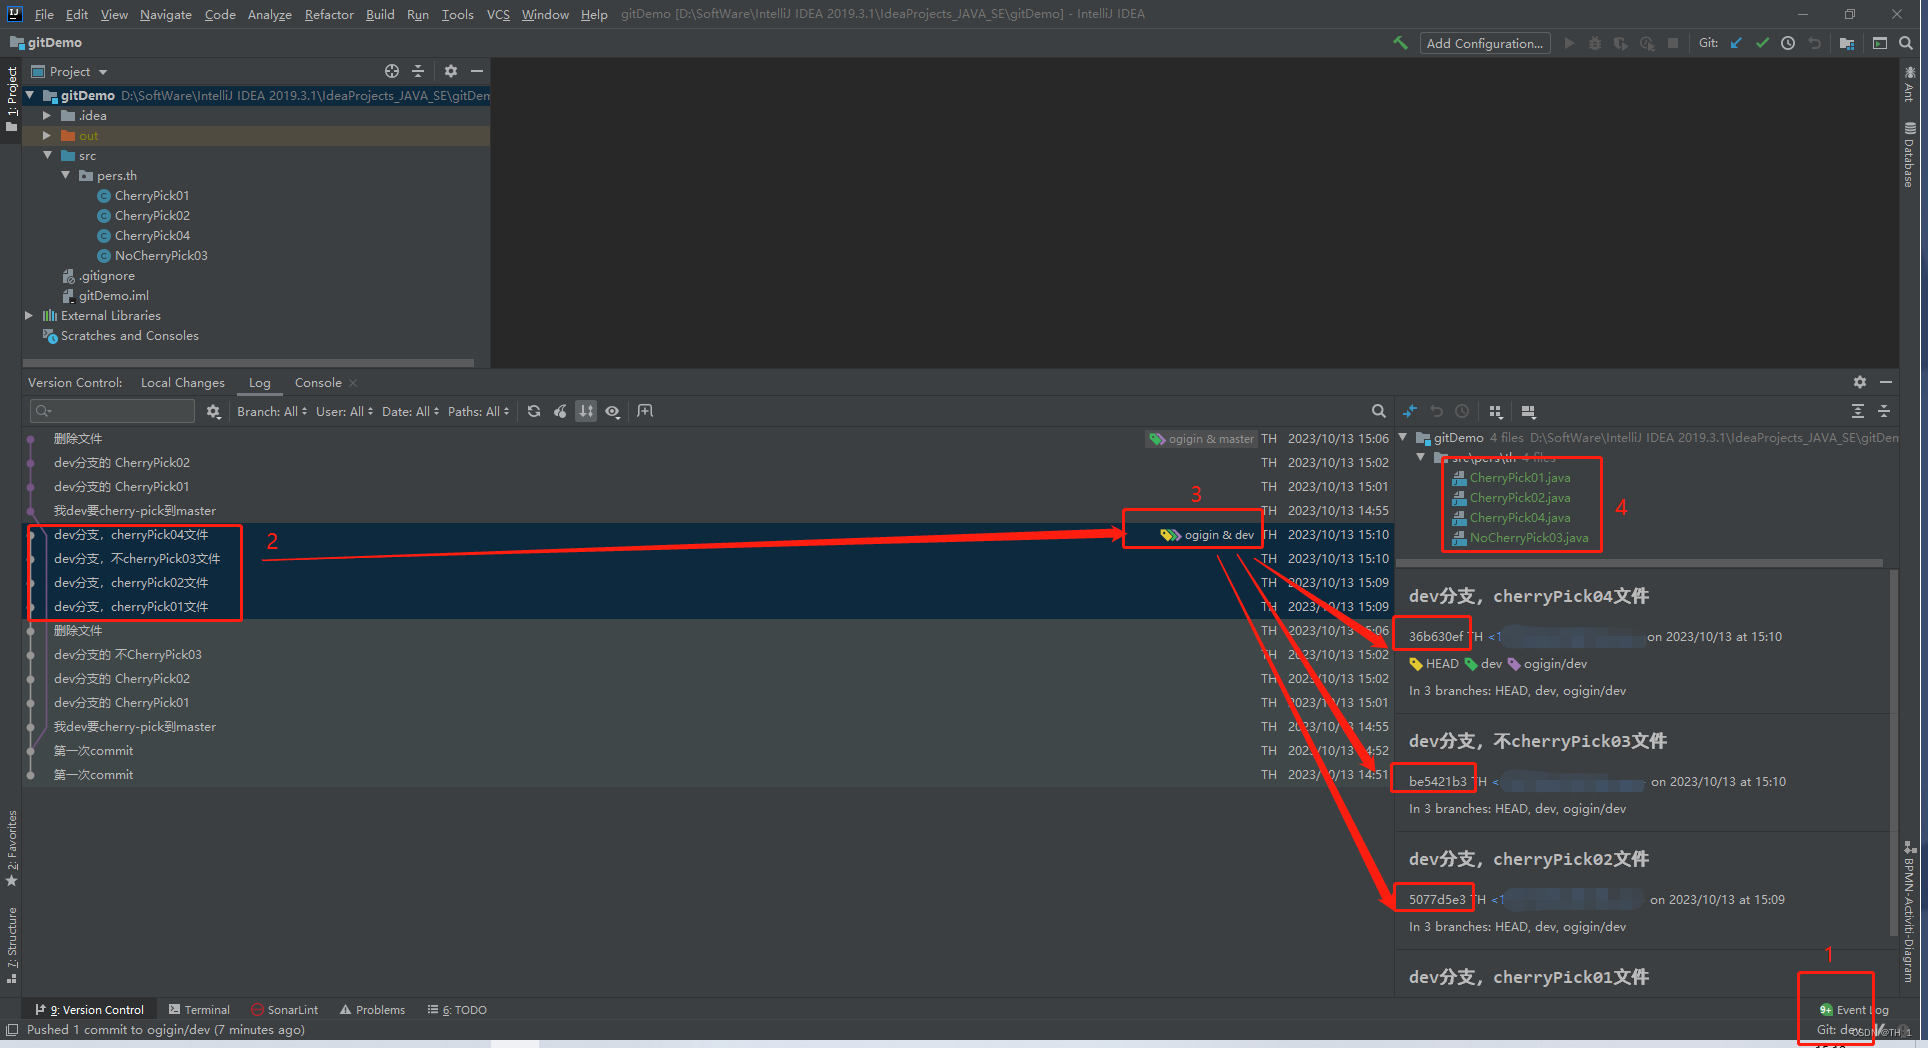This screenshot has height=1048, width=1928.
Task: Click Collapse All icon in Project panel
Action: [418, 71]
